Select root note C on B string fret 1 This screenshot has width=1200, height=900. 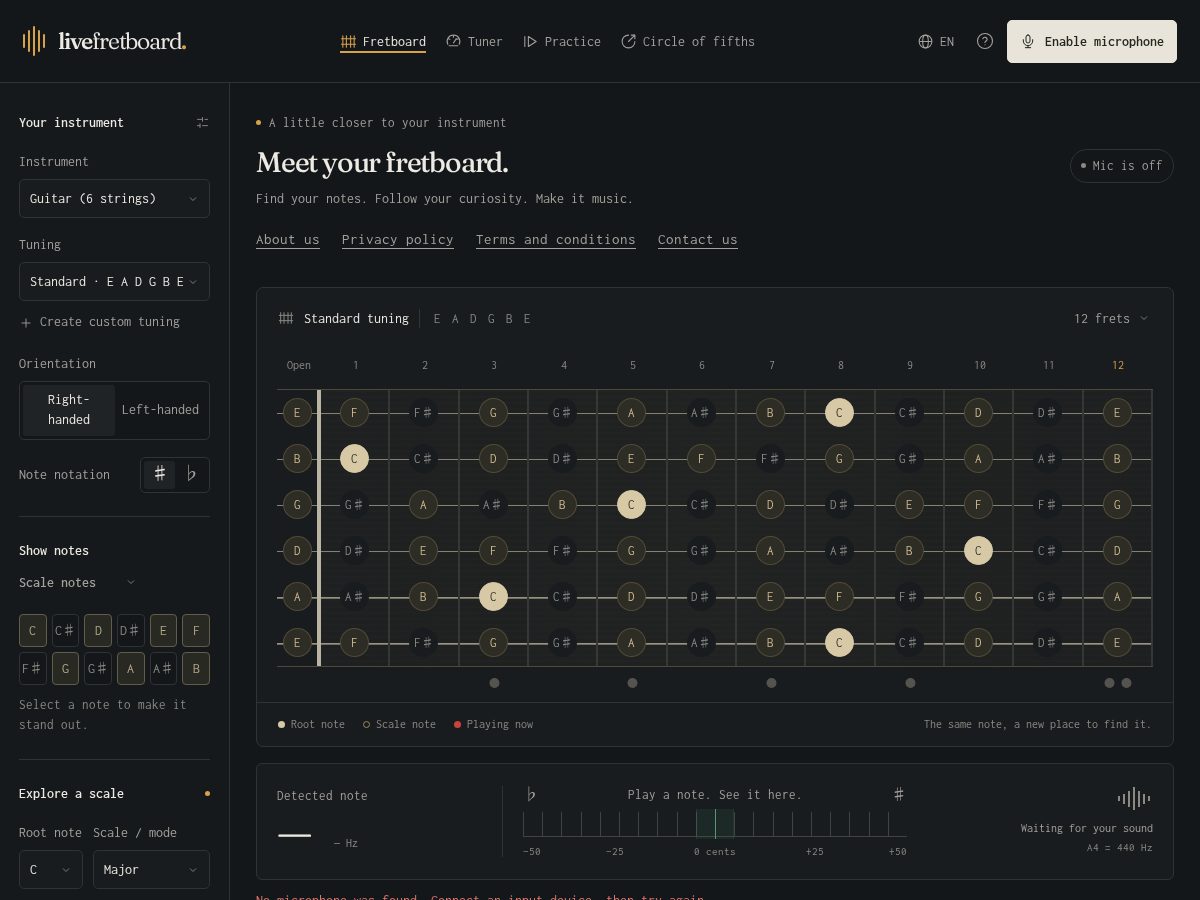coord(354,458)
